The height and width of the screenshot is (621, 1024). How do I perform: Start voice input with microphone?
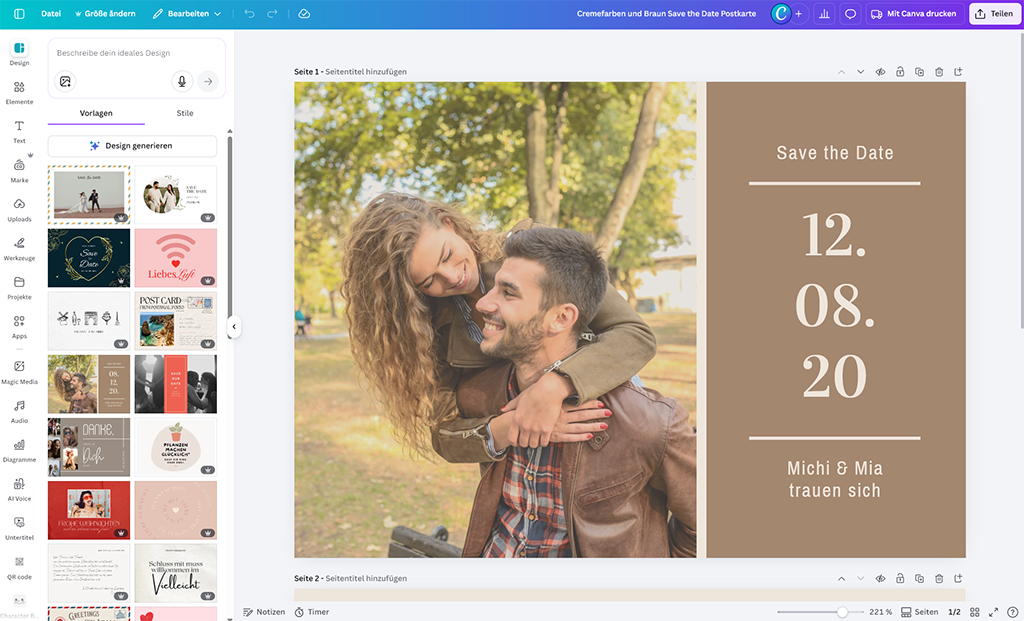click(x=182, y=82)
